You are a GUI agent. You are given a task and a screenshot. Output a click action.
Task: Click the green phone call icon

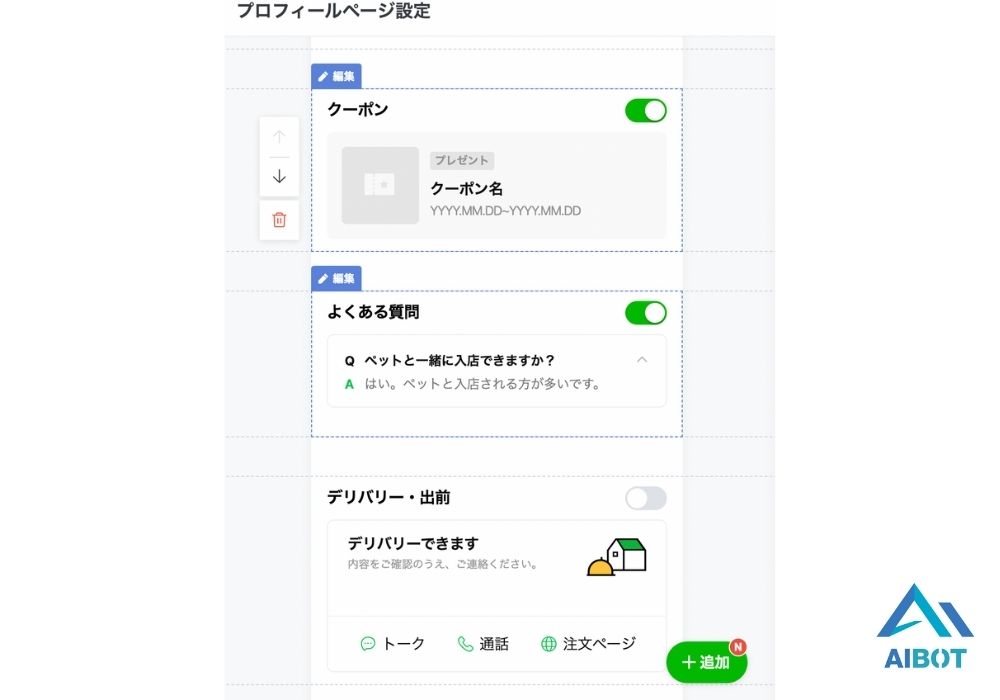465,644
